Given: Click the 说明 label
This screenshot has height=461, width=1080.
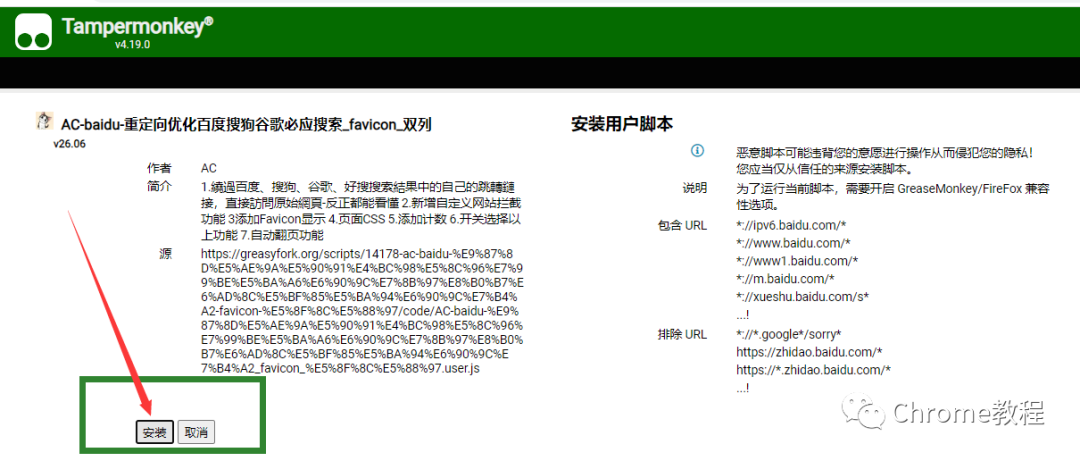Looking at the screenshot, I should coord(694,188).
